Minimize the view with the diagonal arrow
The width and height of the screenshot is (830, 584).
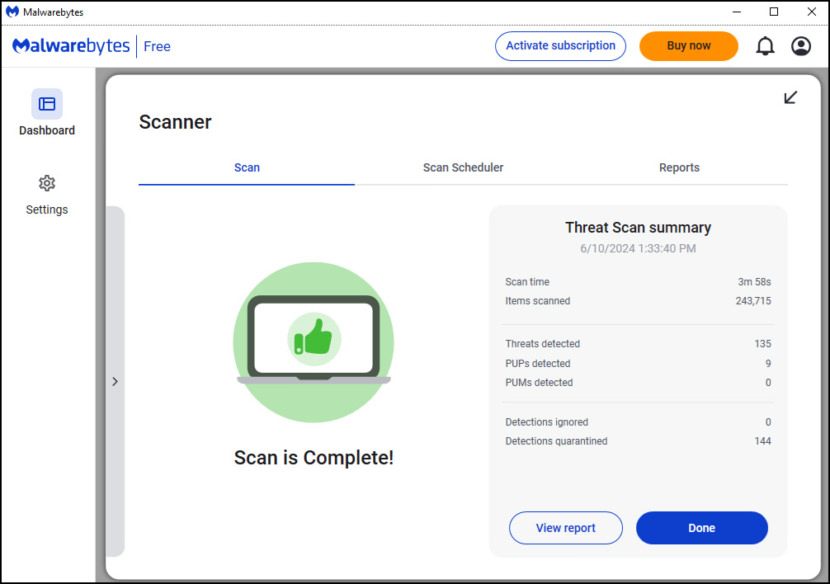pos(791,97)
